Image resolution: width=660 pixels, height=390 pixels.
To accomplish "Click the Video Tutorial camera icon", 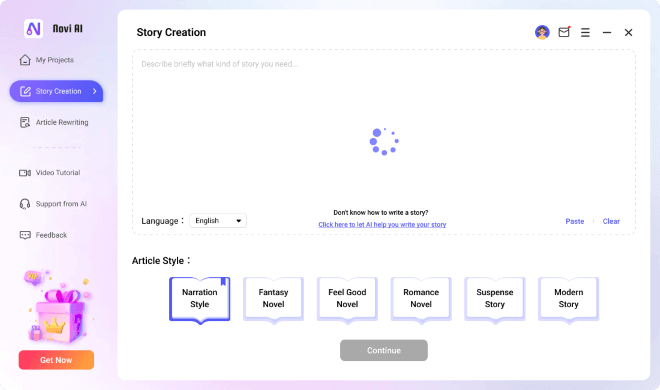I will click(x=25, y=173).
